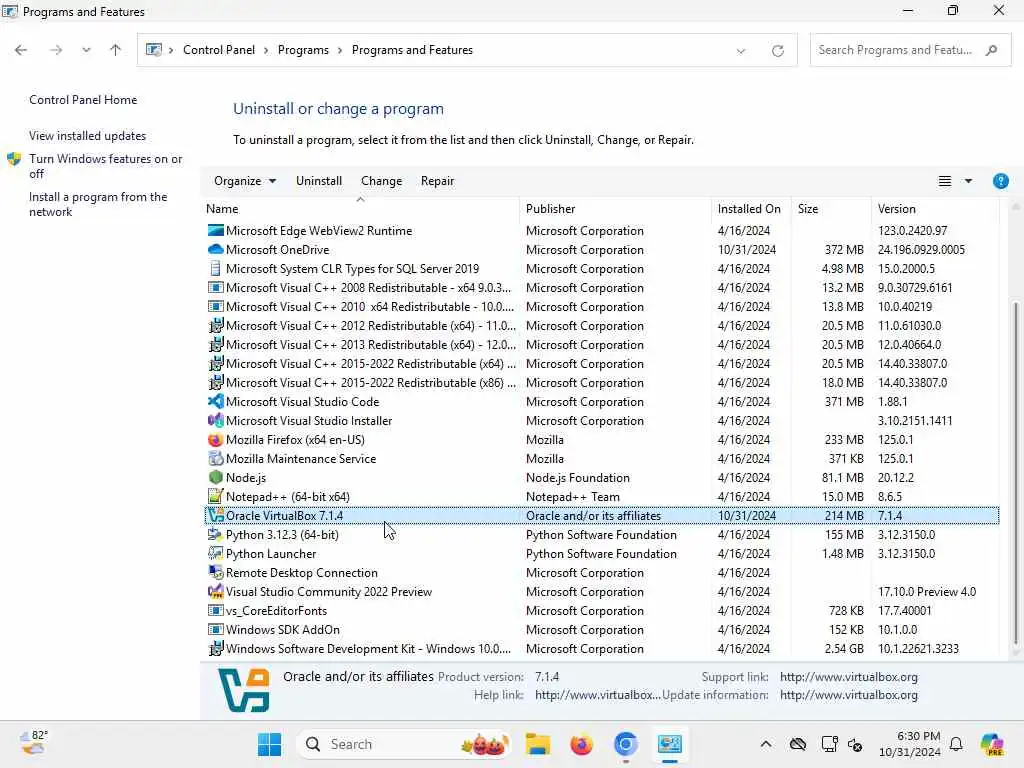Click the Visual Studio Community 2022 icon
Viewport: 1024px width, 768px height.
pos(215,591)
